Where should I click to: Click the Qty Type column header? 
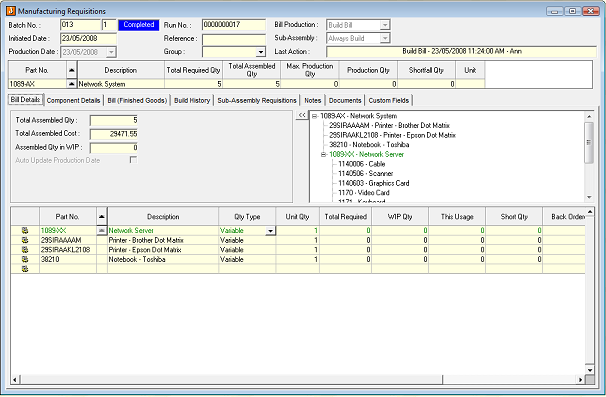click(247, 216)
